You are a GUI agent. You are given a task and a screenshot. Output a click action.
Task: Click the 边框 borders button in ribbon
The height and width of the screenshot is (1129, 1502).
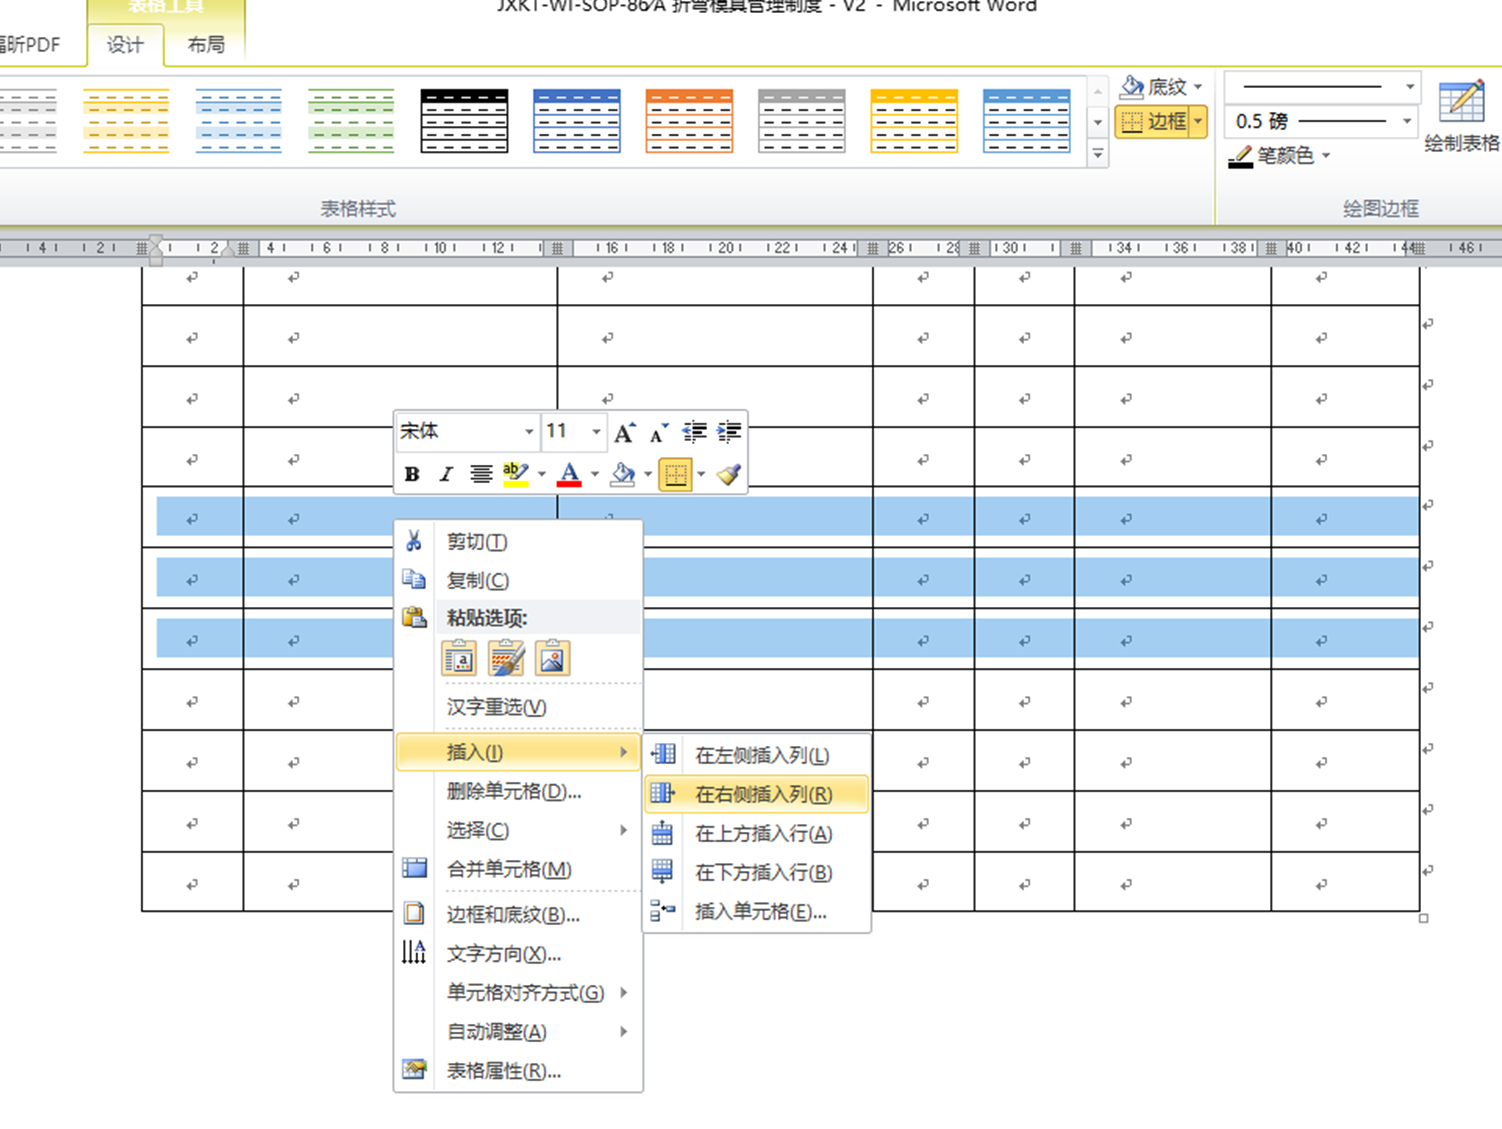(x=1152, y=122)
